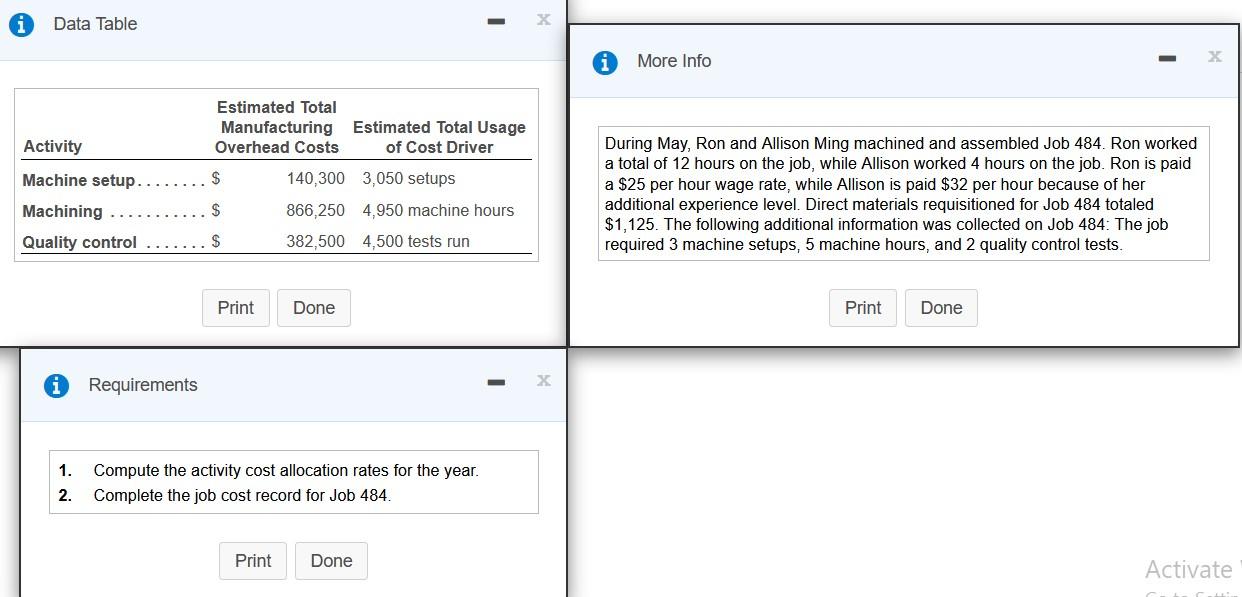Select the More Info title text

click(x=674, y=61)
